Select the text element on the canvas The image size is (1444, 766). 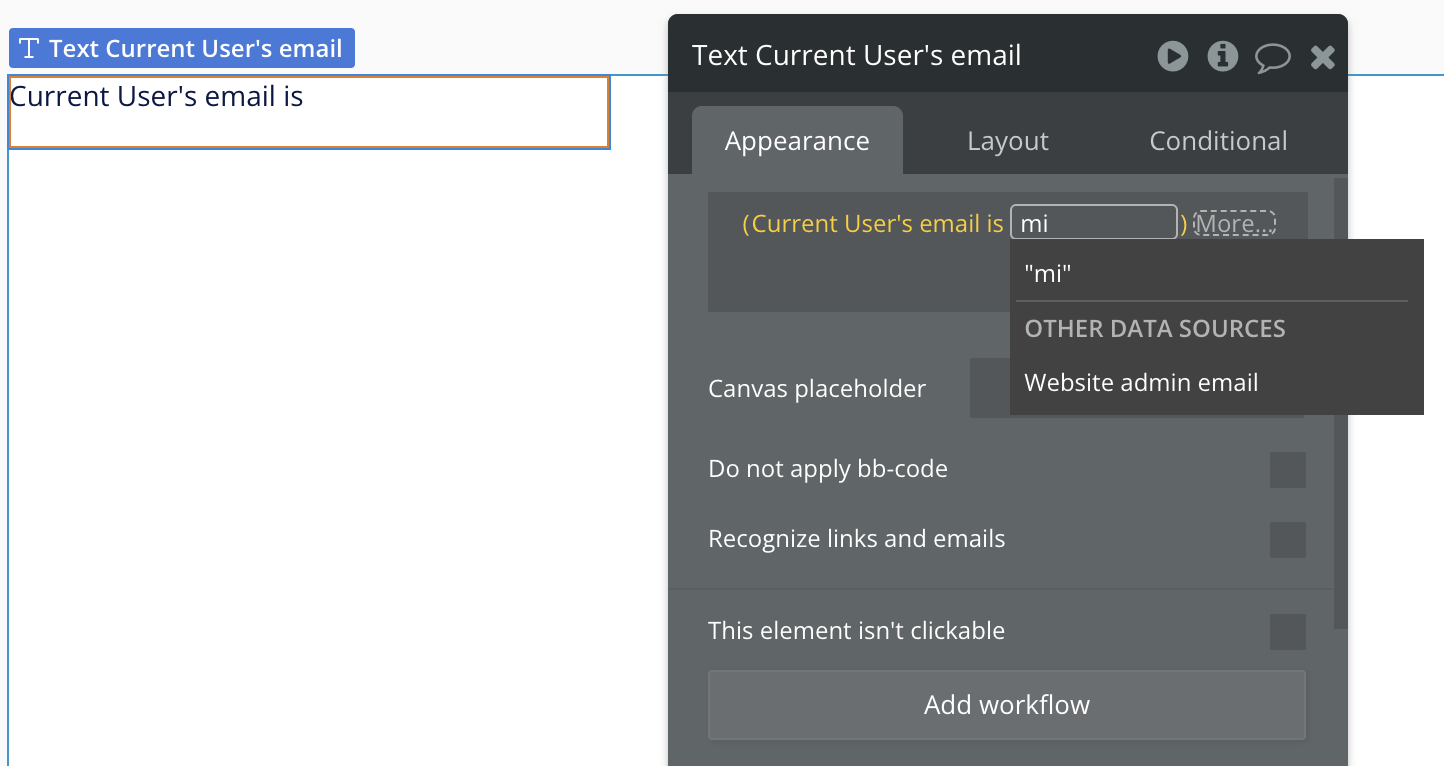308,112
